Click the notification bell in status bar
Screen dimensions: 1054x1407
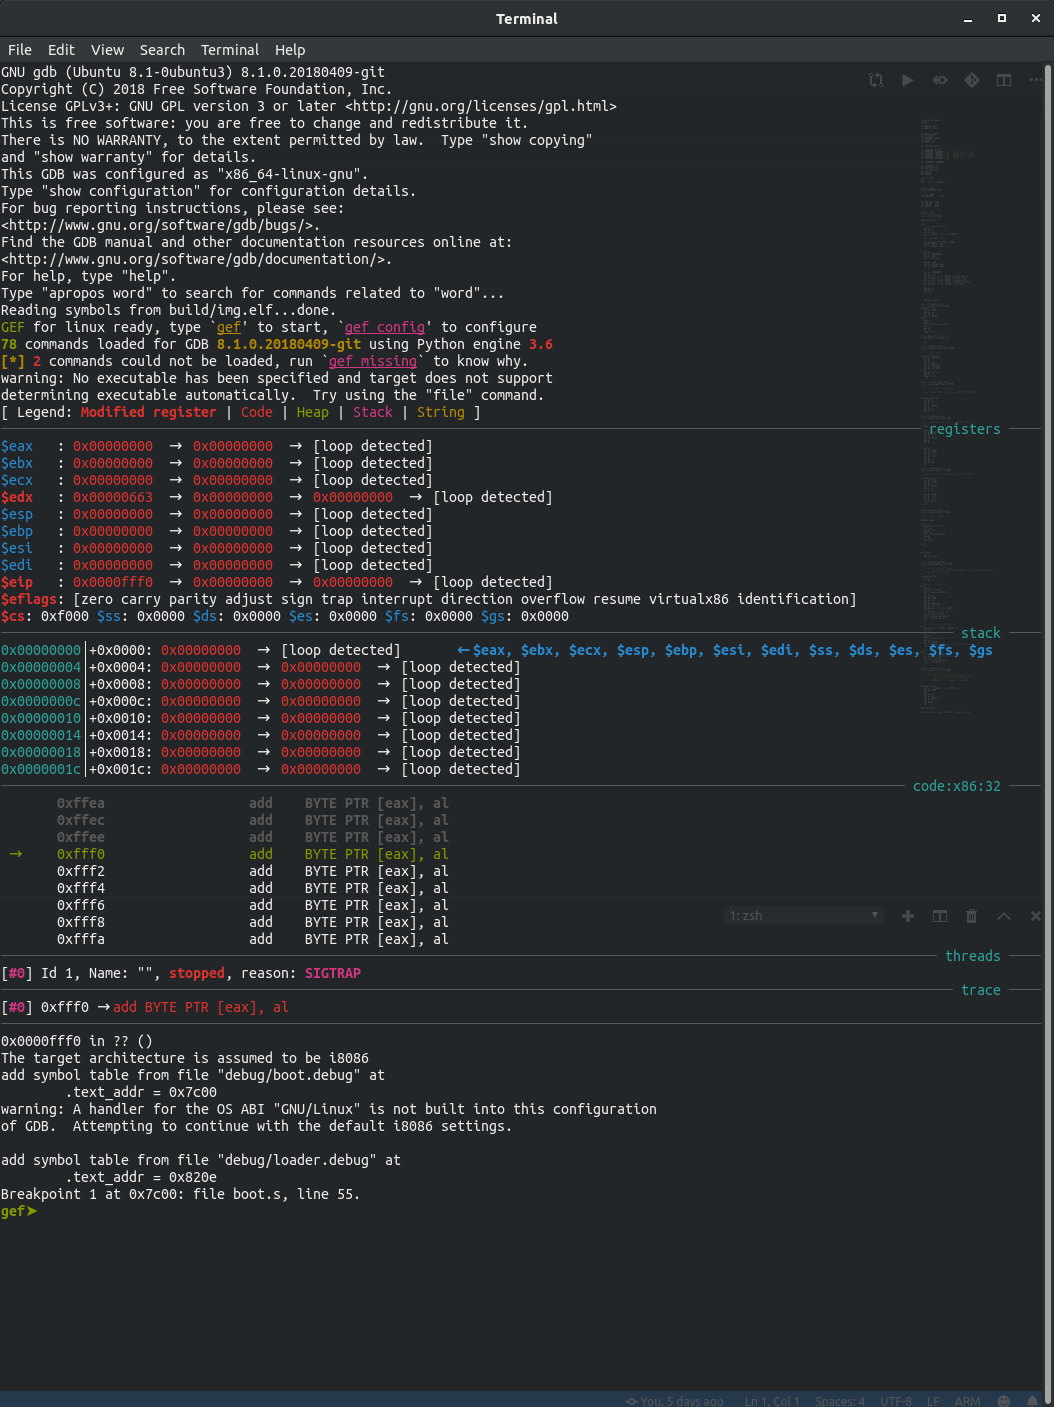click(1032, 1401)
